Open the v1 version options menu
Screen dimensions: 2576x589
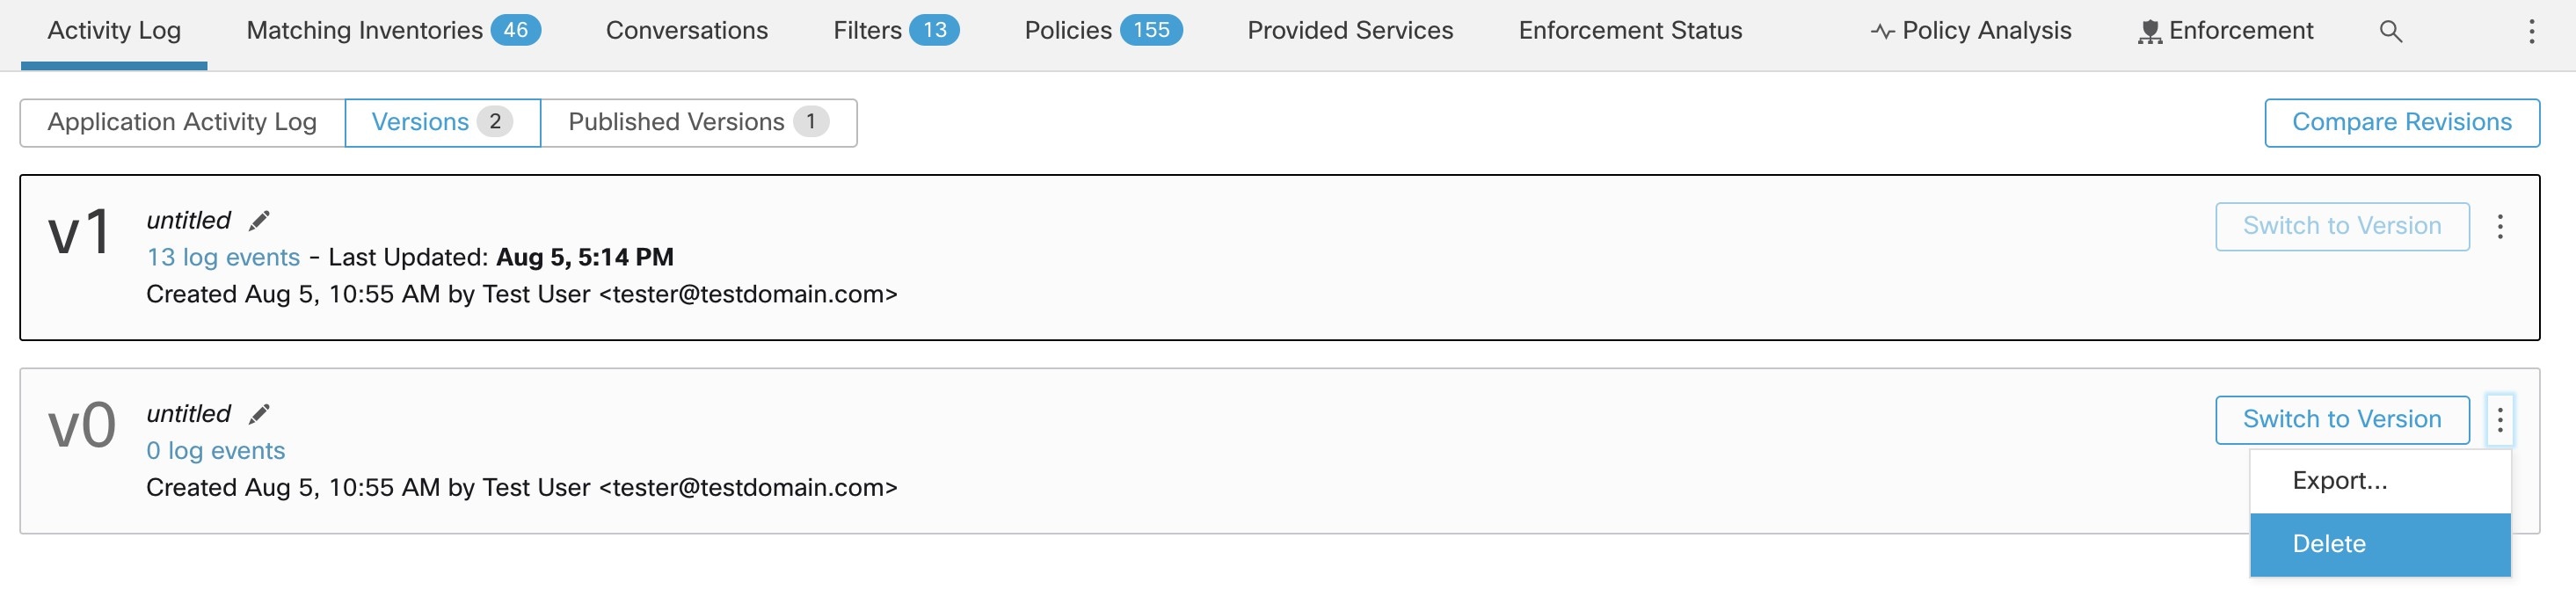[2500, 227]
